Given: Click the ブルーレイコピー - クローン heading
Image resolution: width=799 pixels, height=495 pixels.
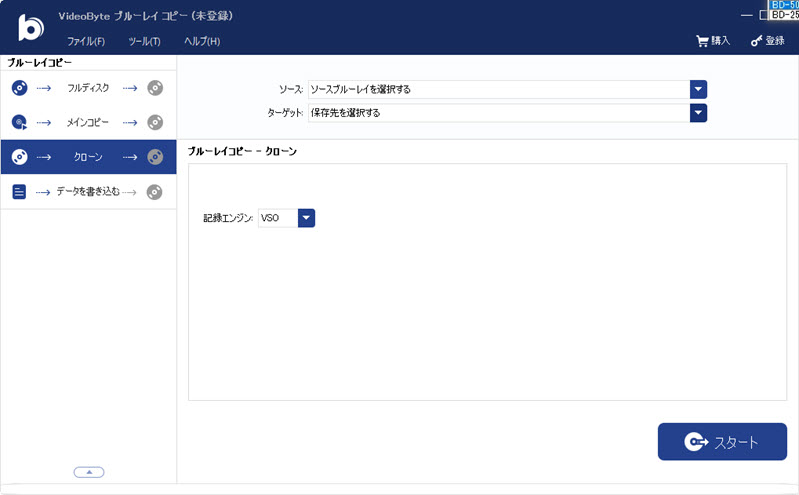Looking at the screenshot, I should [242, 151].
